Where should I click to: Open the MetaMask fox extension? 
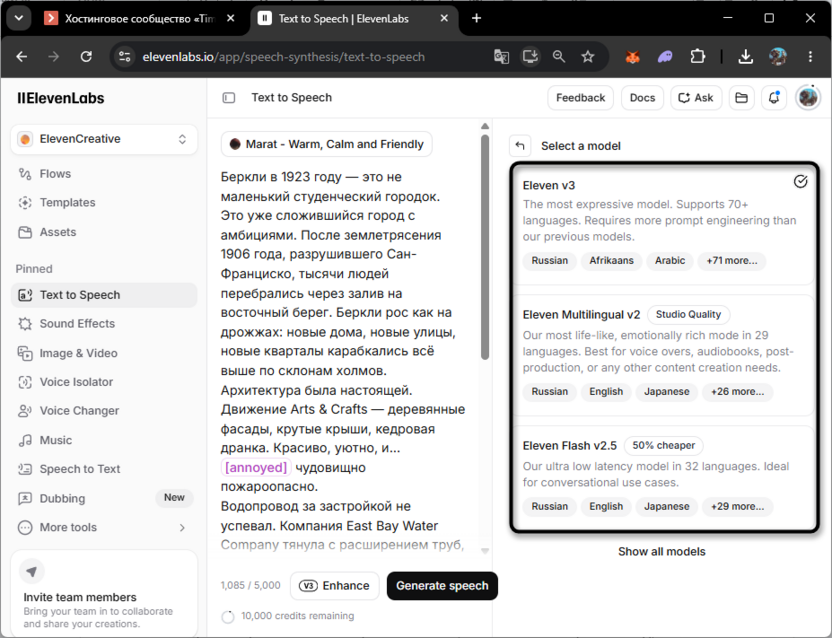pyautogui.click(x=632, y=56)
